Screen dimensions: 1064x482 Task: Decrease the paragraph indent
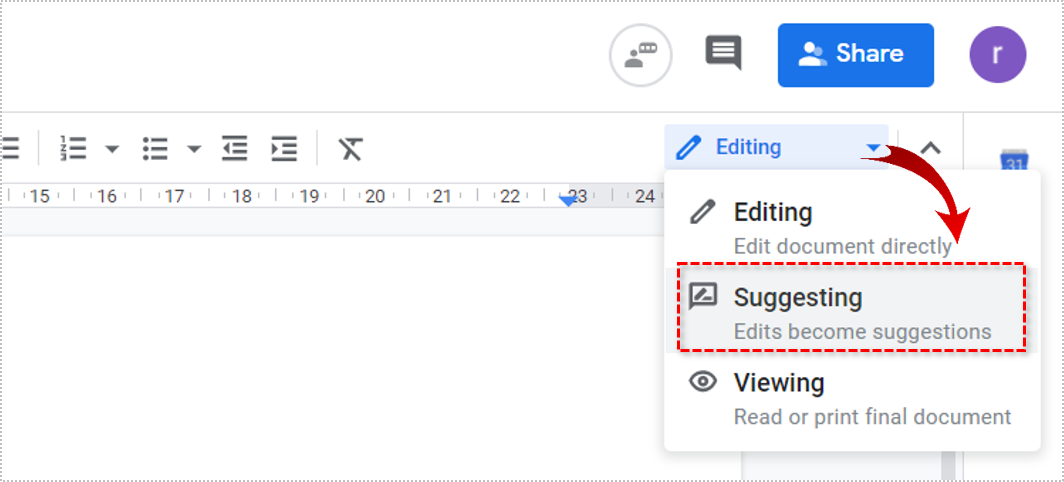[235, 149]
